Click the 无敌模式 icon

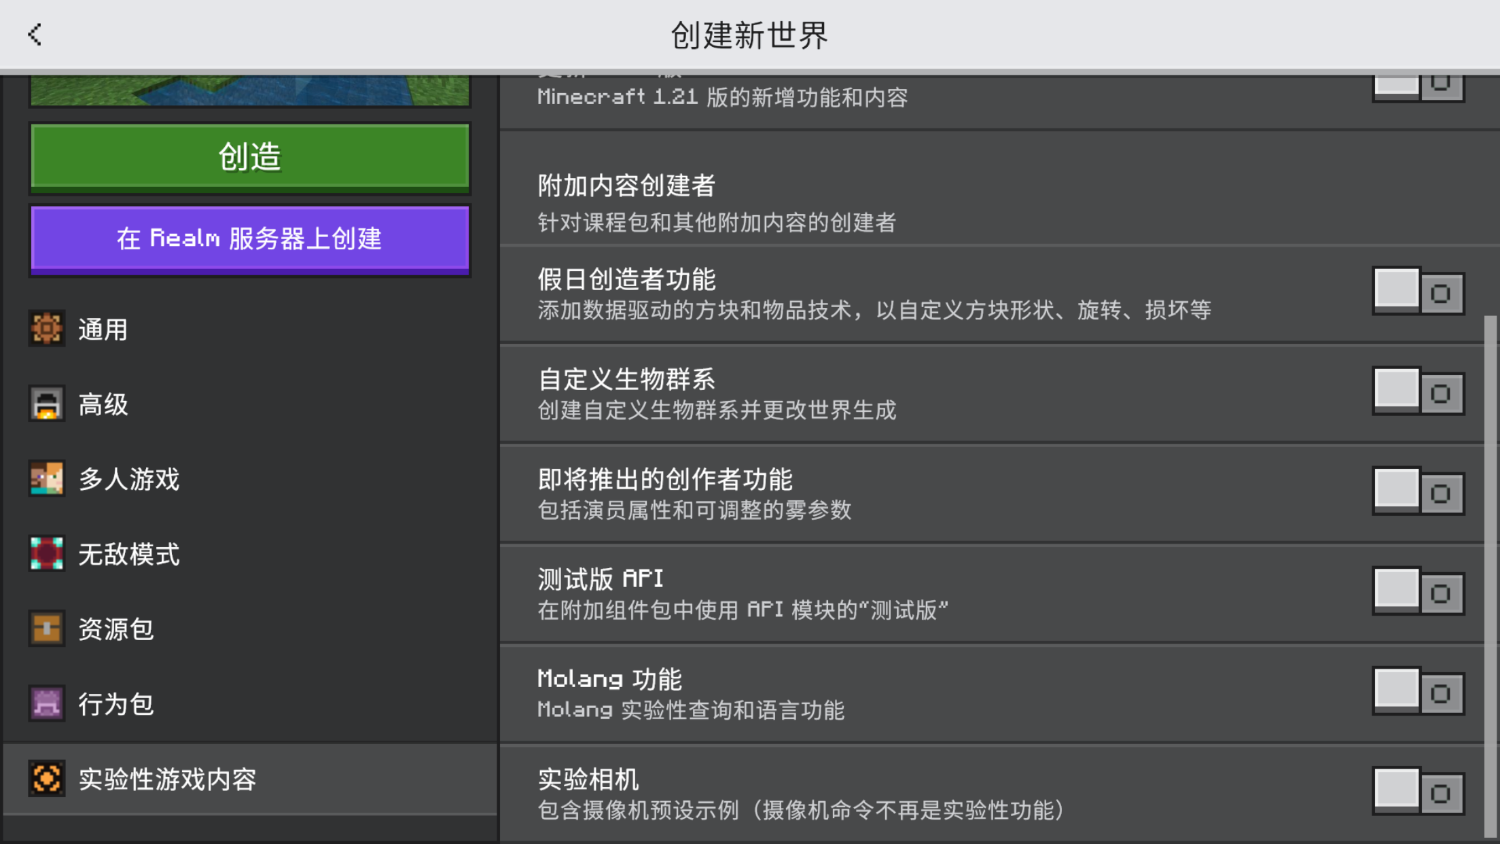(46, 554)
